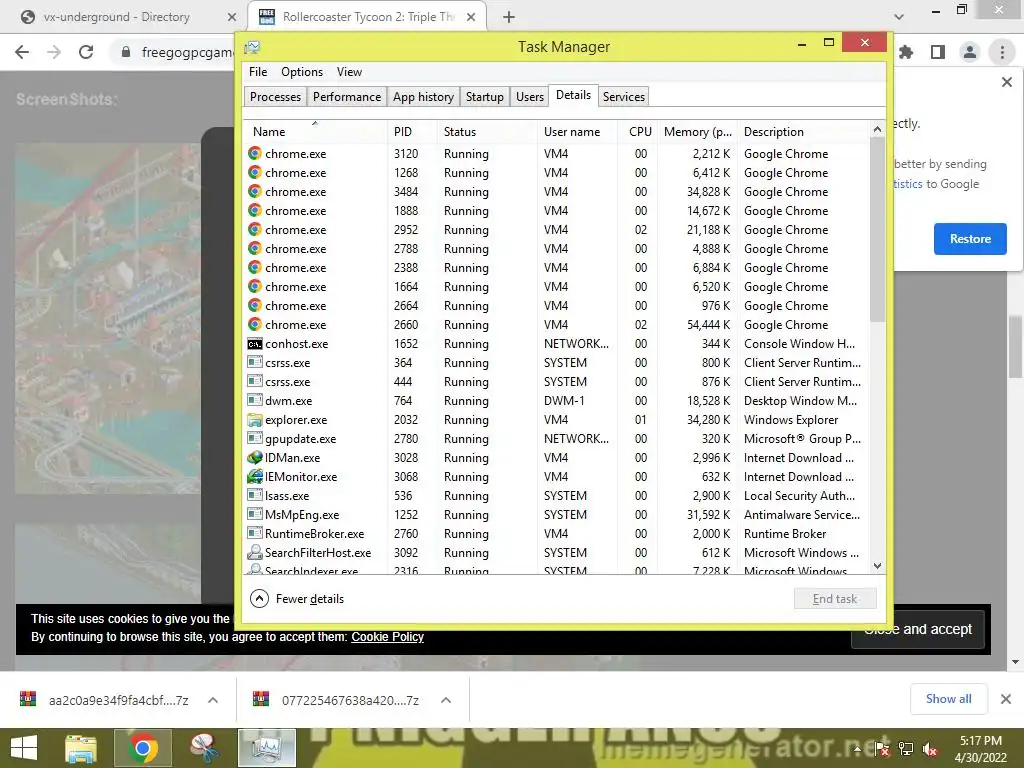Select the MsMpEng.exe process icon
1024x768 pixels.
pos(255,514)
